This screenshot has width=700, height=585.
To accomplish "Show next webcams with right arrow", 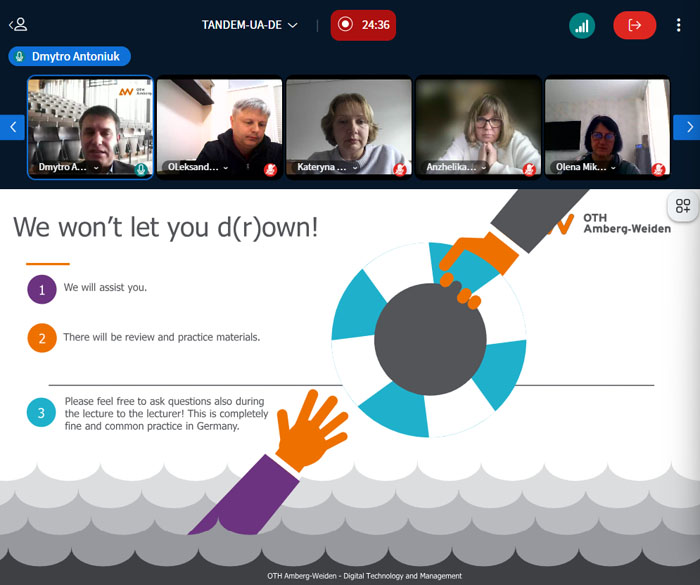I will (686, 127).
